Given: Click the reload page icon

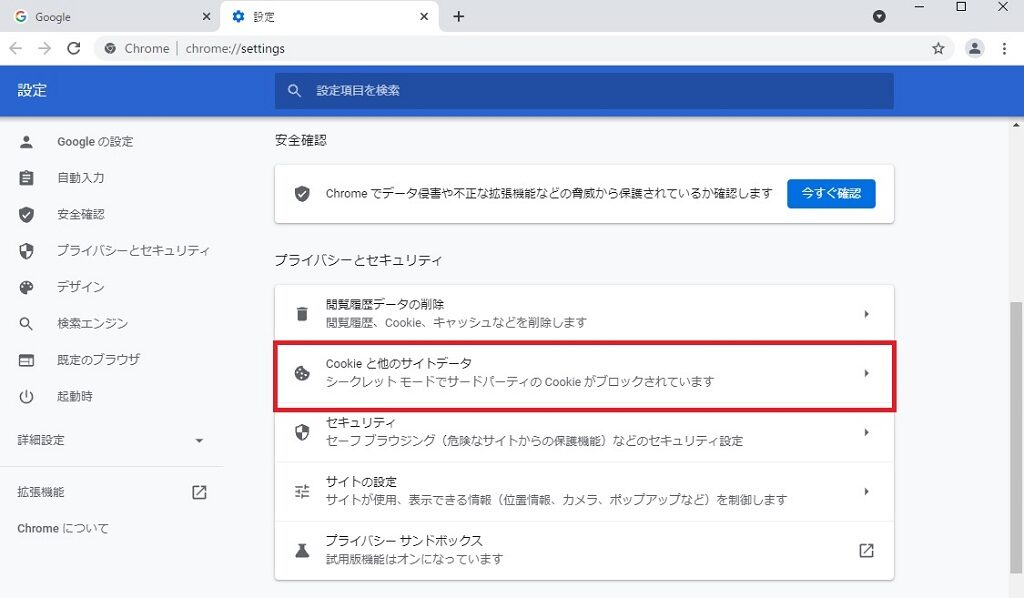Looking at the screenshot, I should coord(73,48).
